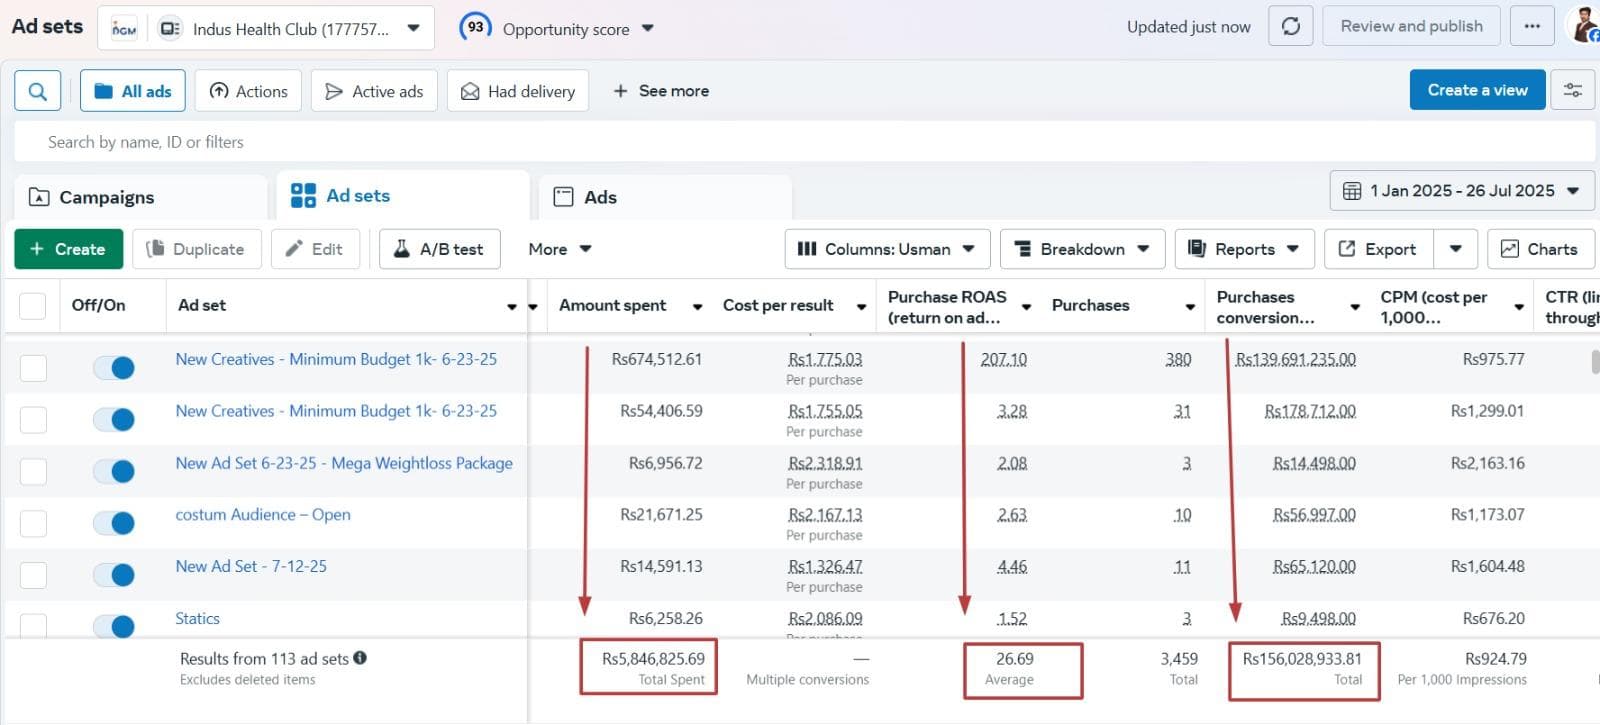Open the Ad set column header dropdown arrow
Screen dimensions: 1600x725
[x=512, y=306]
